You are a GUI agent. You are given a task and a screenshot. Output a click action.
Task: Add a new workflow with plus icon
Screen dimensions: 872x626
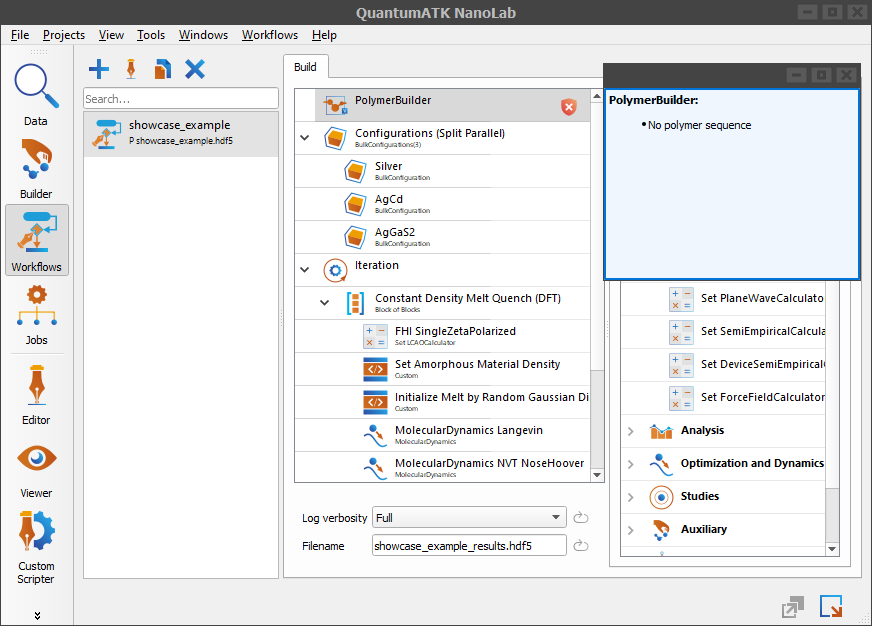(x=98, y=69)
